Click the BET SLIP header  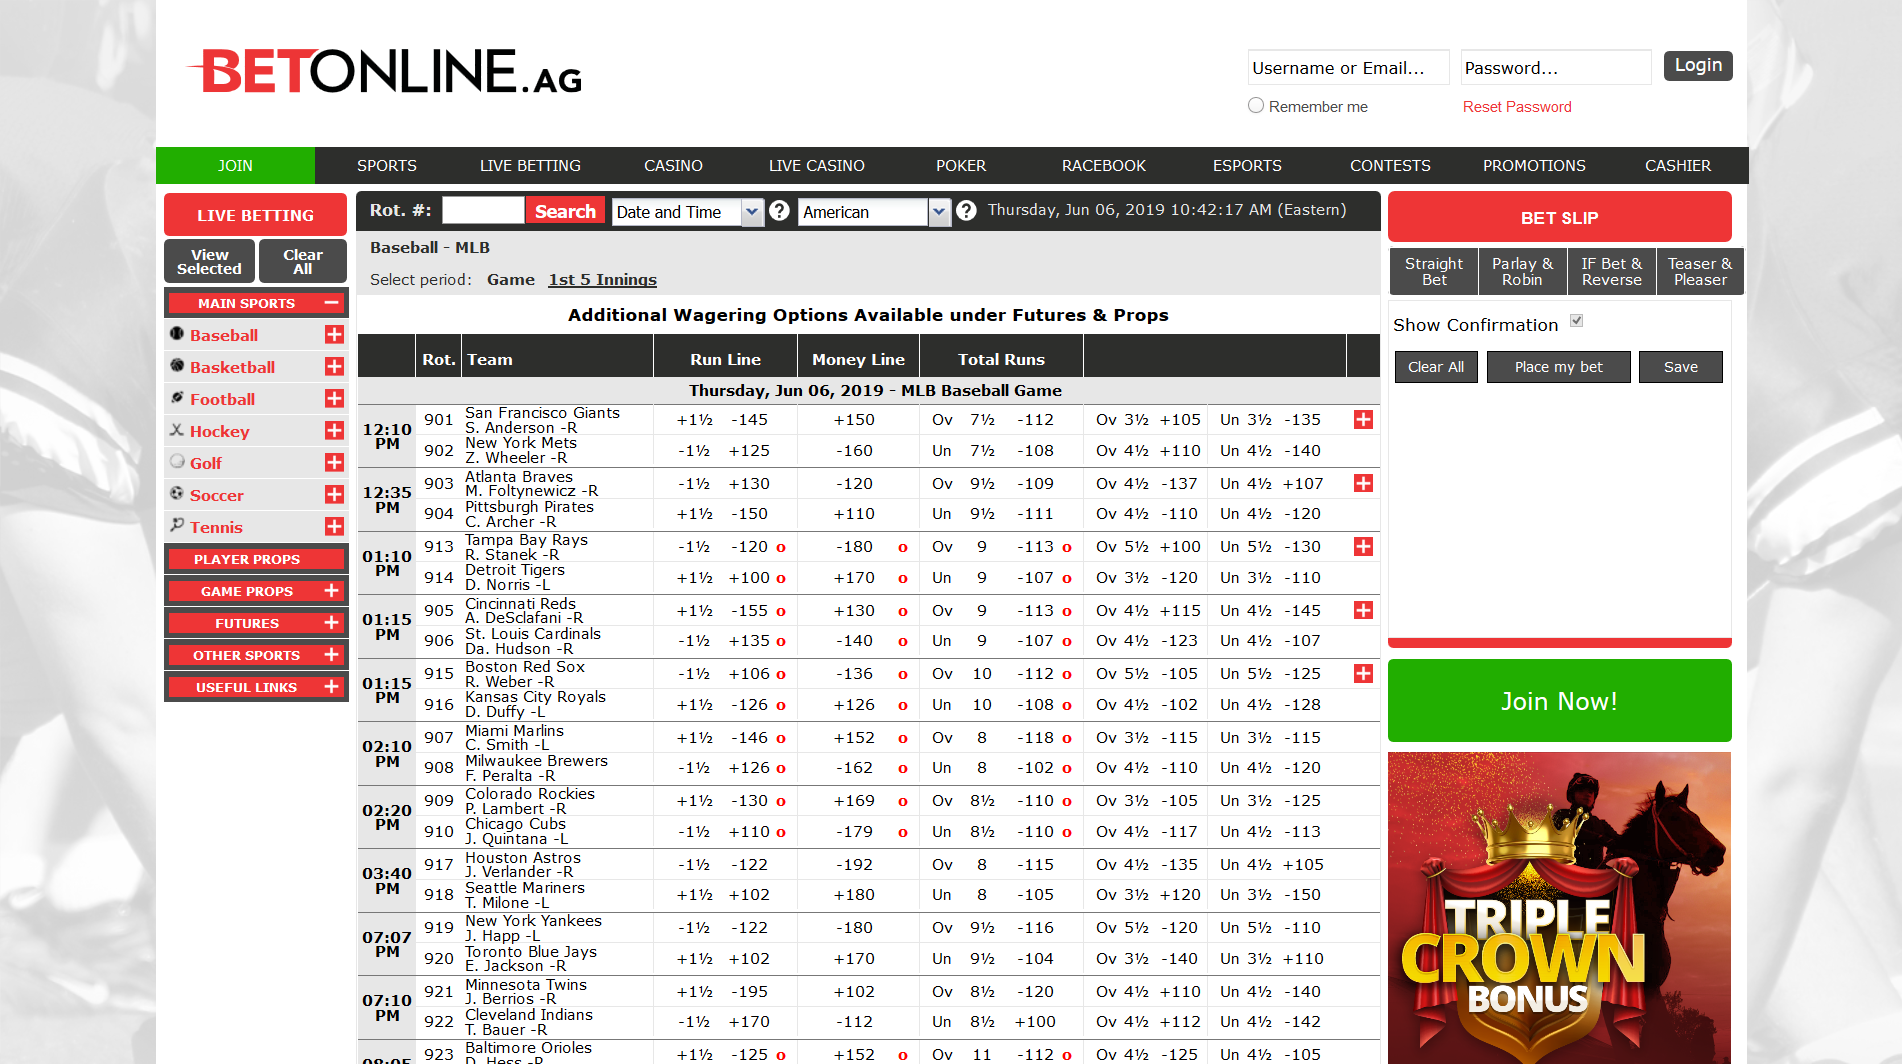pos(1559,217)
